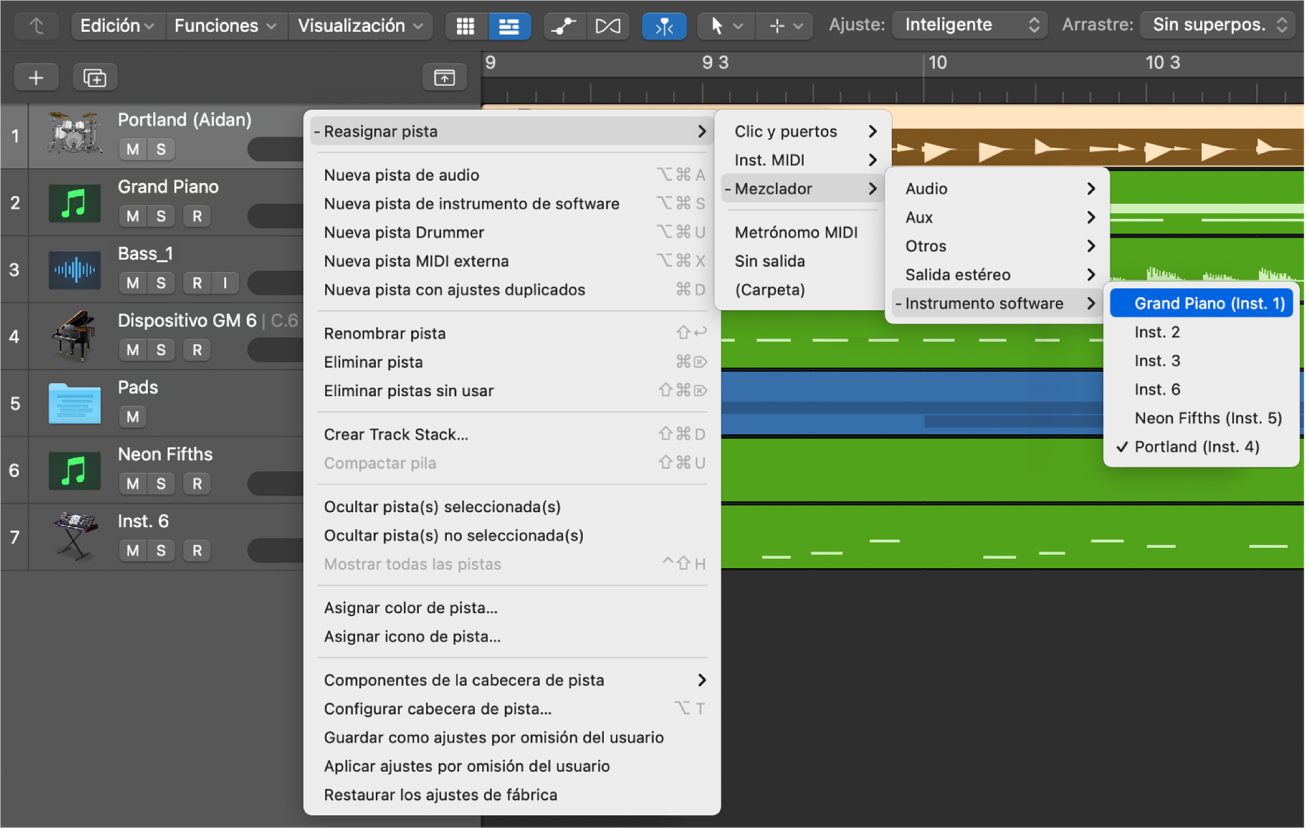The height and width of the screenshot is (830, 1309).
Task: Click the Portland track volume slider
Action: tap(276, 150)
